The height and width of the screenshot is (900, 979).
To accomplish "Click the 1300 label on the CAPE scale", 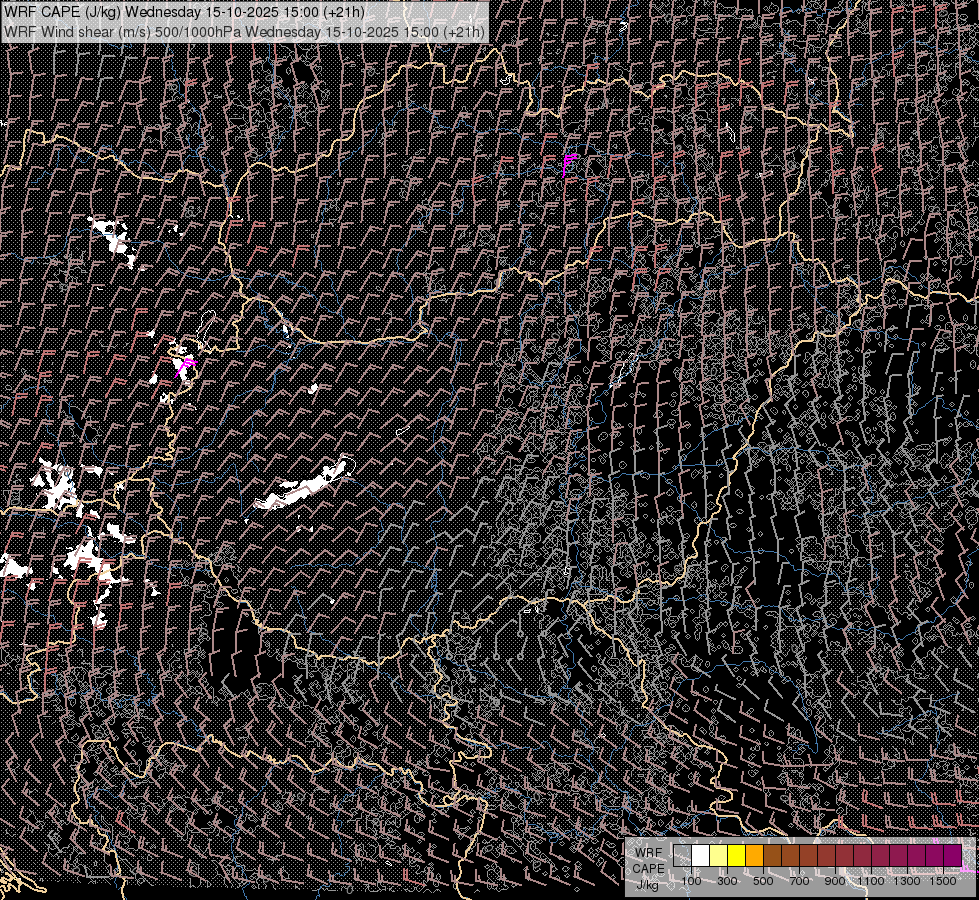I will [x=907, y=881].
